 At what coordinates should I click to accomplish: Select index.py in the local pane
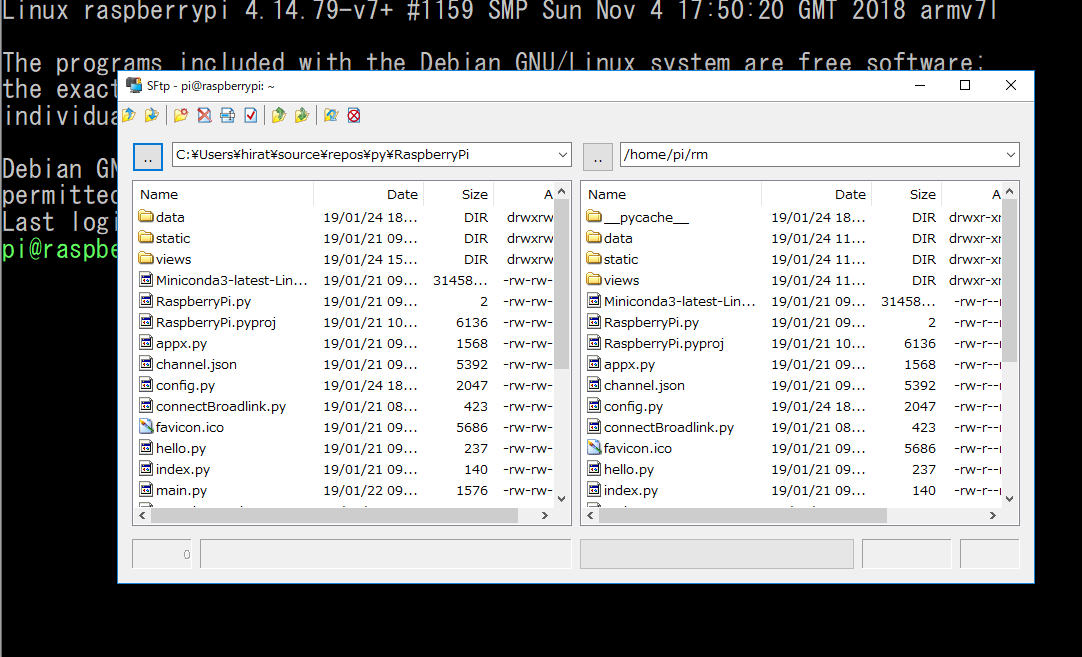tap(183, 469)
